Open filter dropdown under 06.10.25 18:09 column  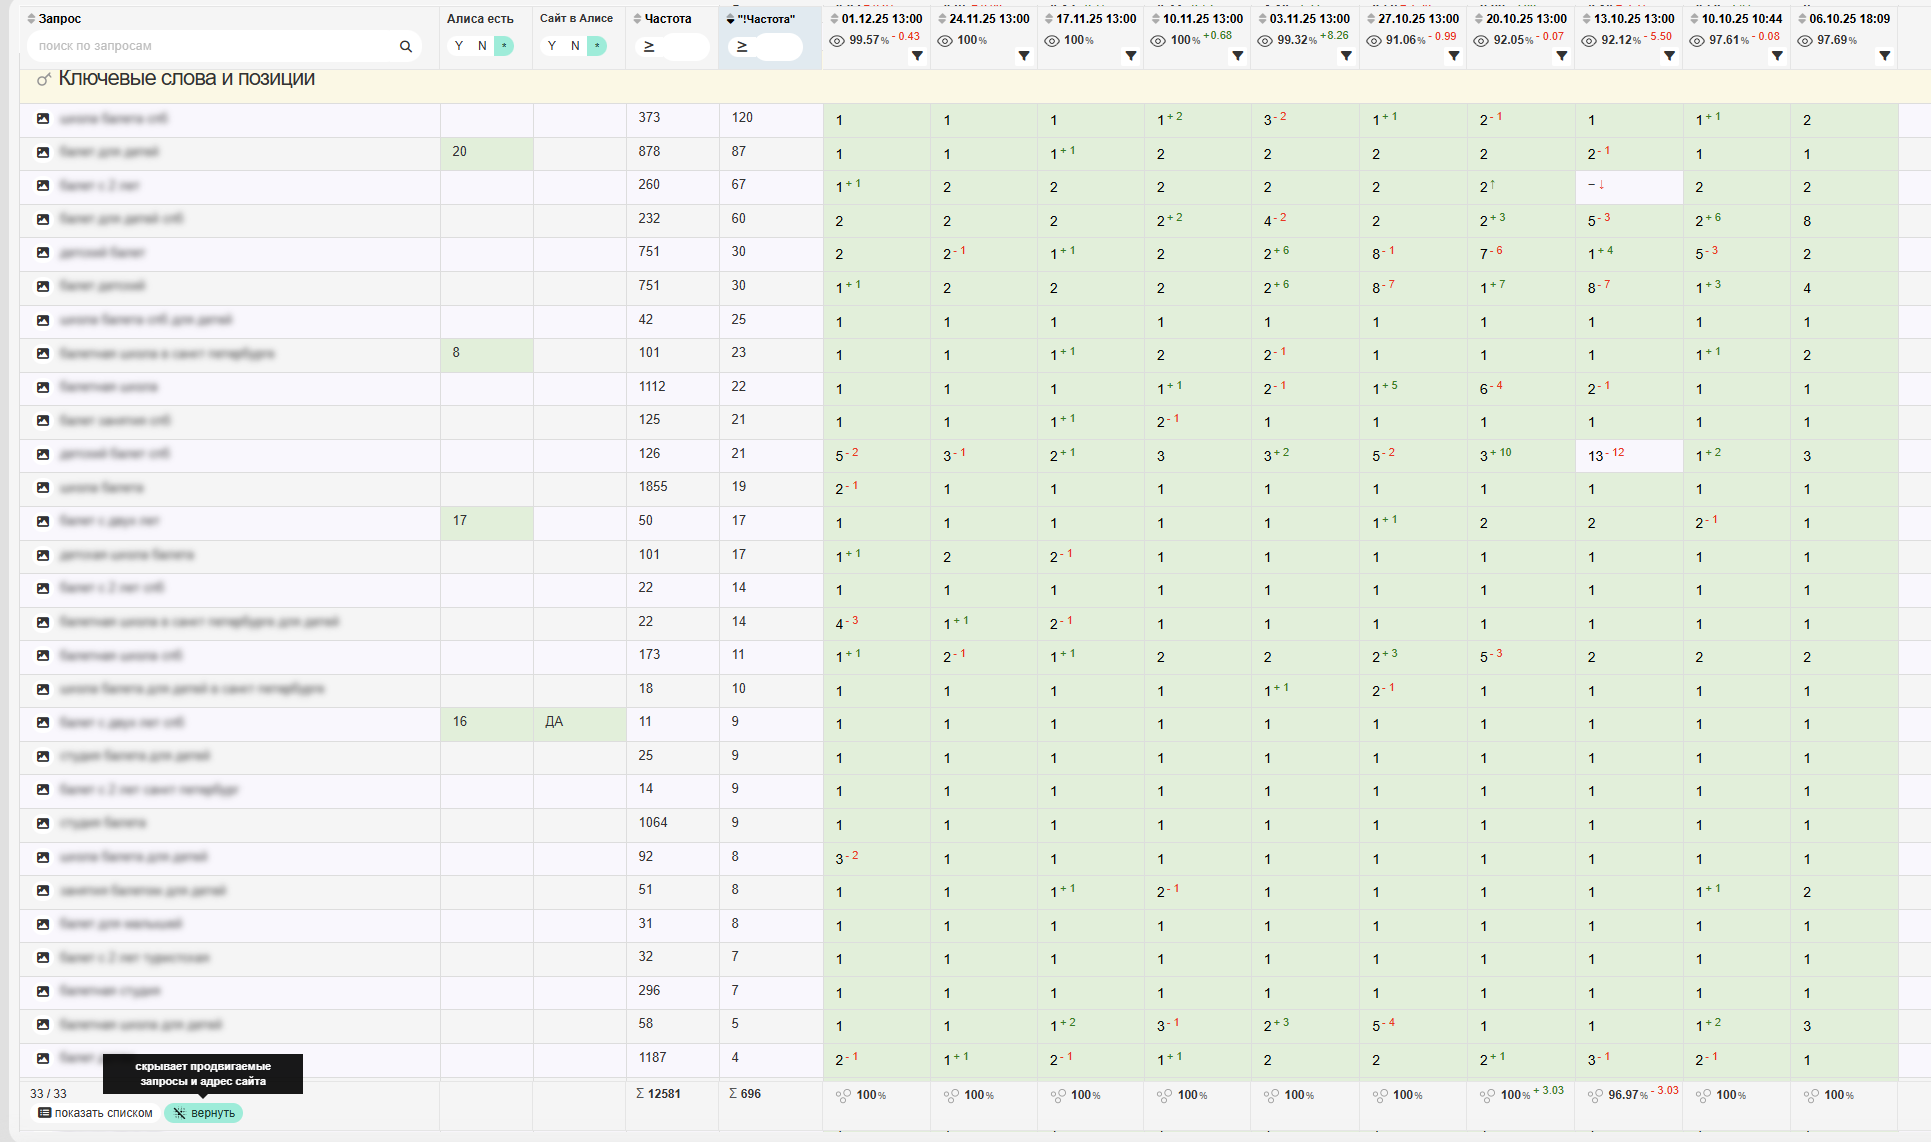[1884, 56]
